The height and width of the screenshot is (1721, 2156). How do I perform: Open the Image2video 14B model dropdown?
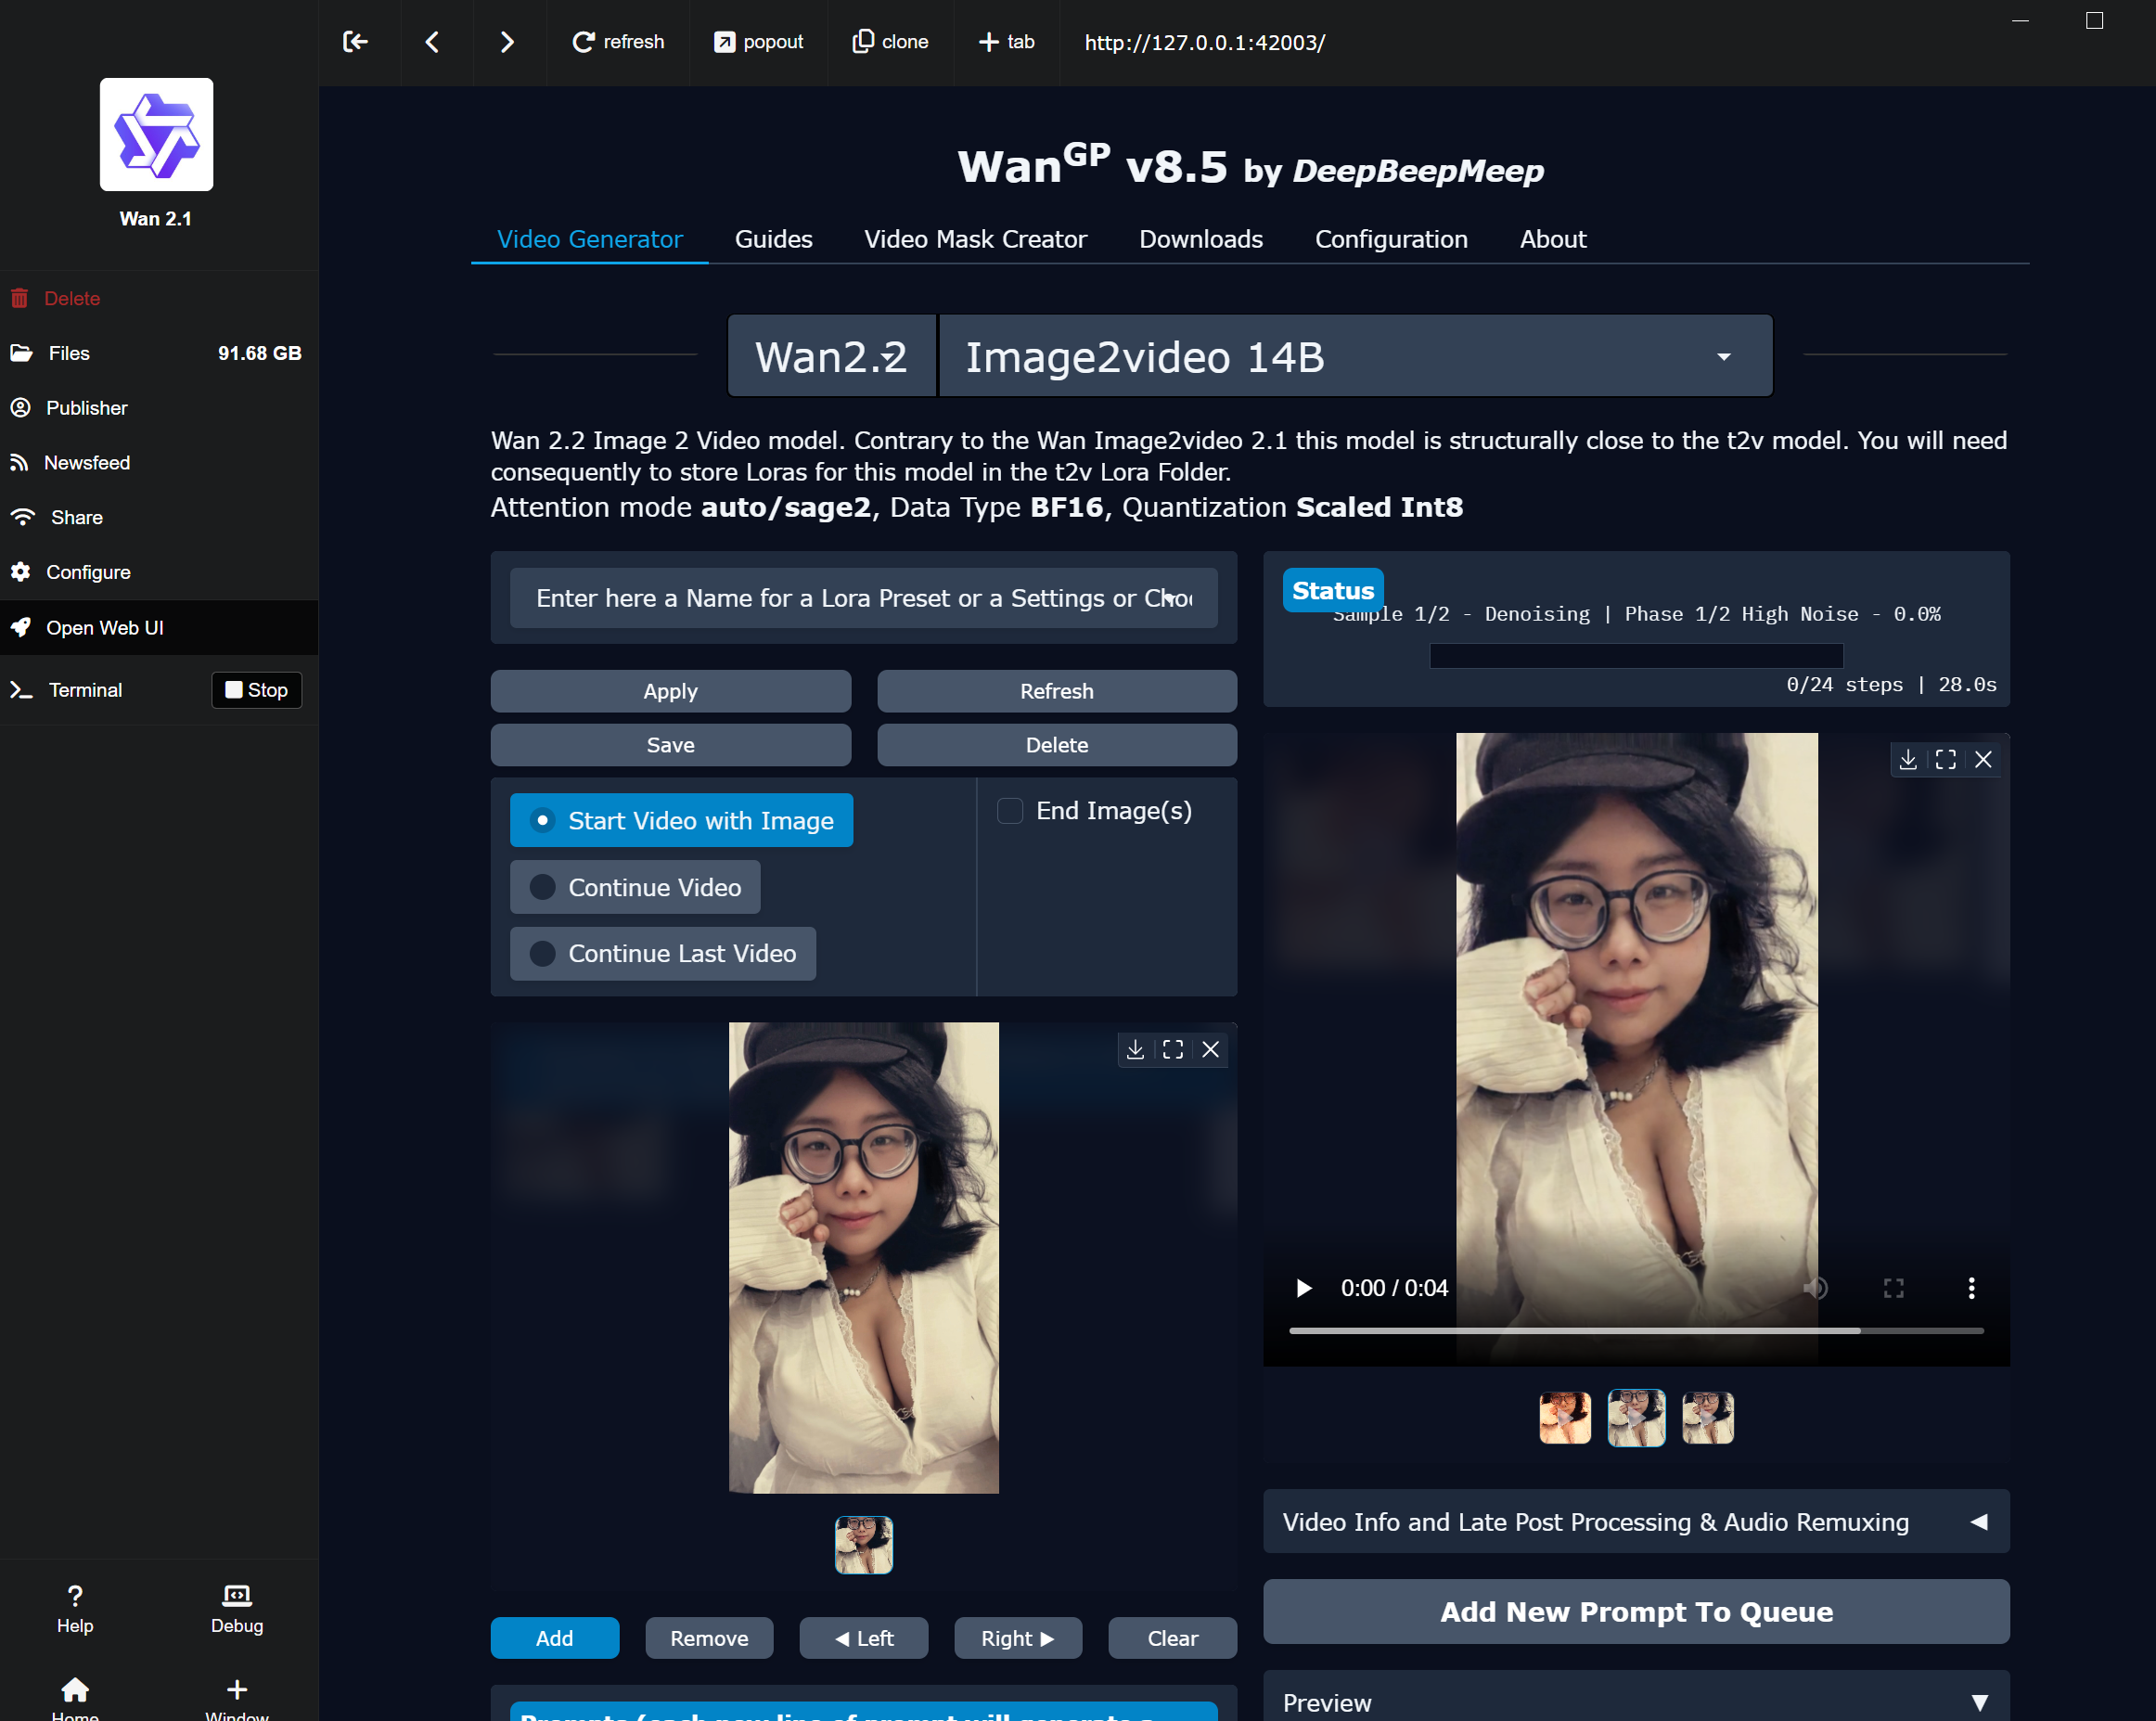click(1355, 357)
